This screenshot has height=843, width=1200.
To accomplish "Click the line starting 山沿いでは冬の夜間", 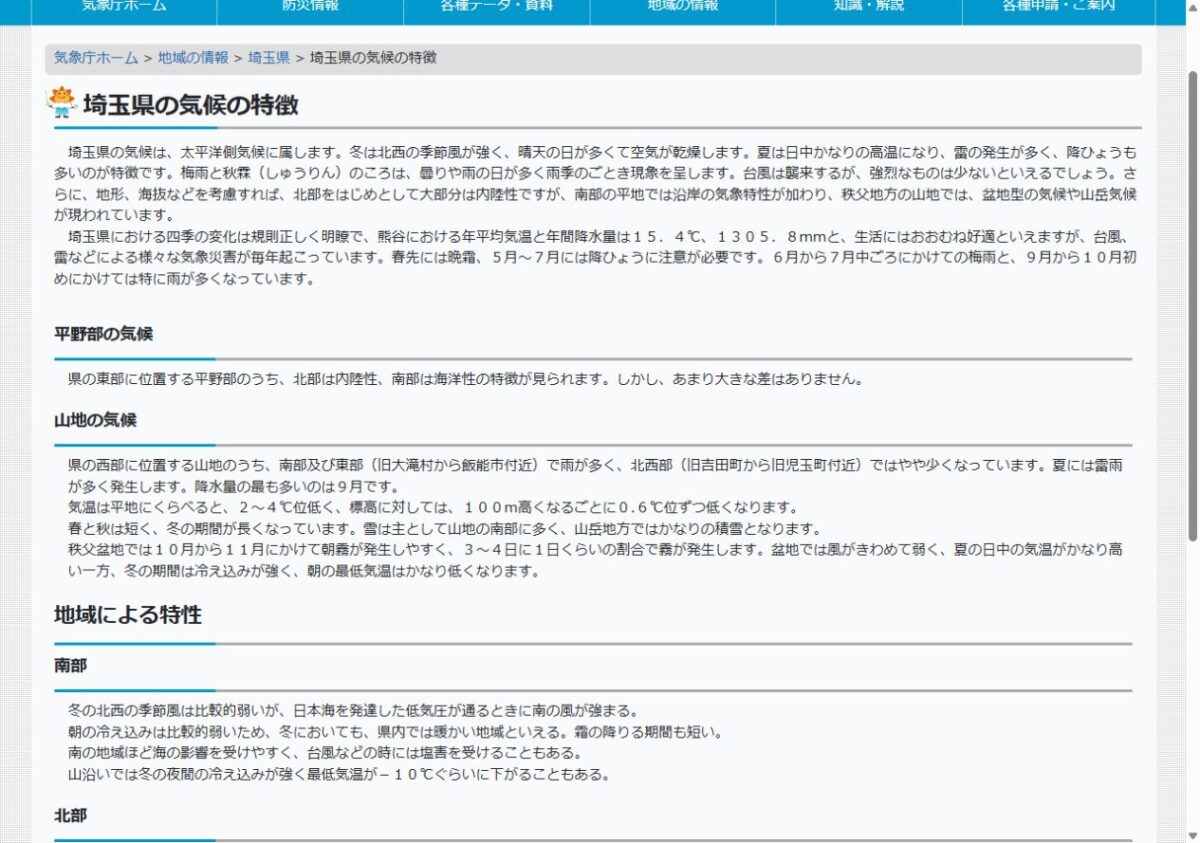I will click(x=339, y=775).
